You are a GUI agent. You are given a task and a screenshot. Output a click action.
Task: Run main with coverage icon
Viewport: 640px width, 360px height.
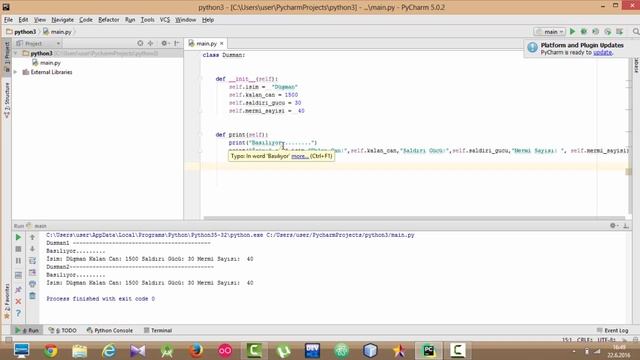(x=596, y=31)
